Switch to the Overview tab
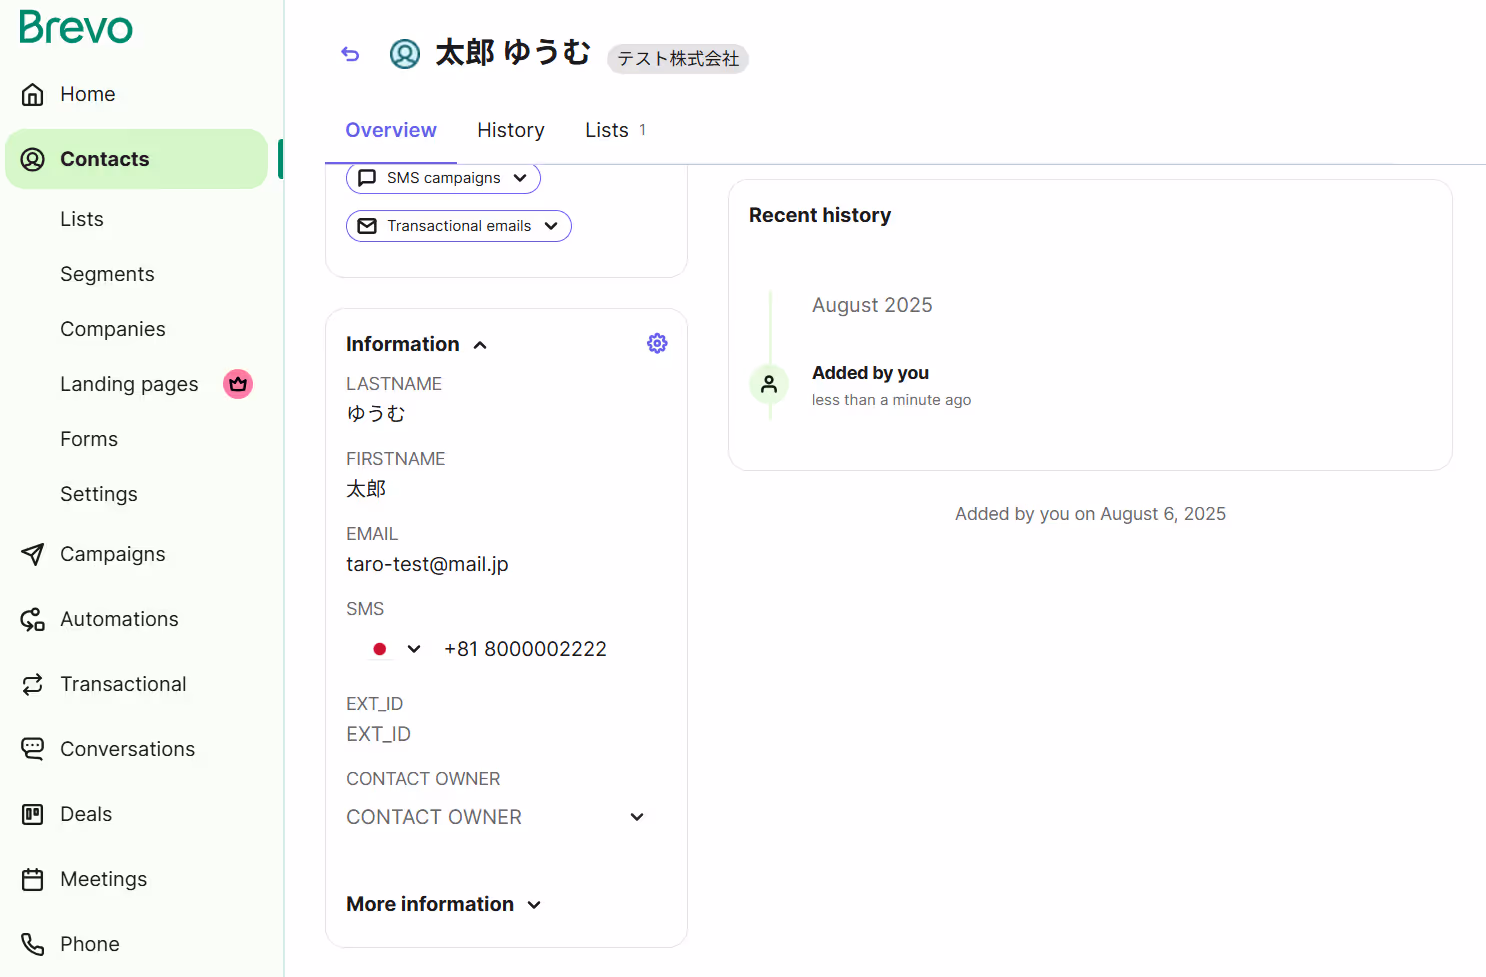The height and width of the screenshot is (977, 1486). pyautogui.click(x=391, y=130)
